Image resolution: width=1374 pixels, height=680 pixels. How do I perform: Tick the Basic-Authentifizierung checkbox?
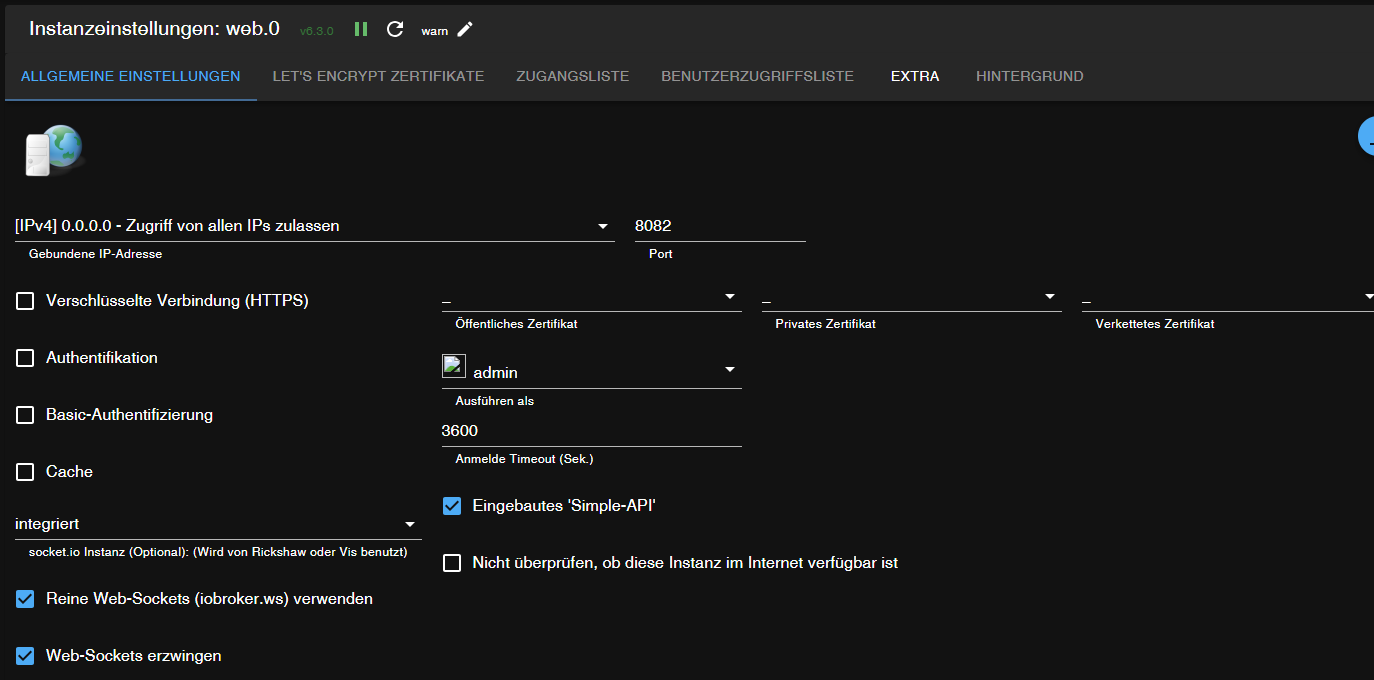[25, 415]
